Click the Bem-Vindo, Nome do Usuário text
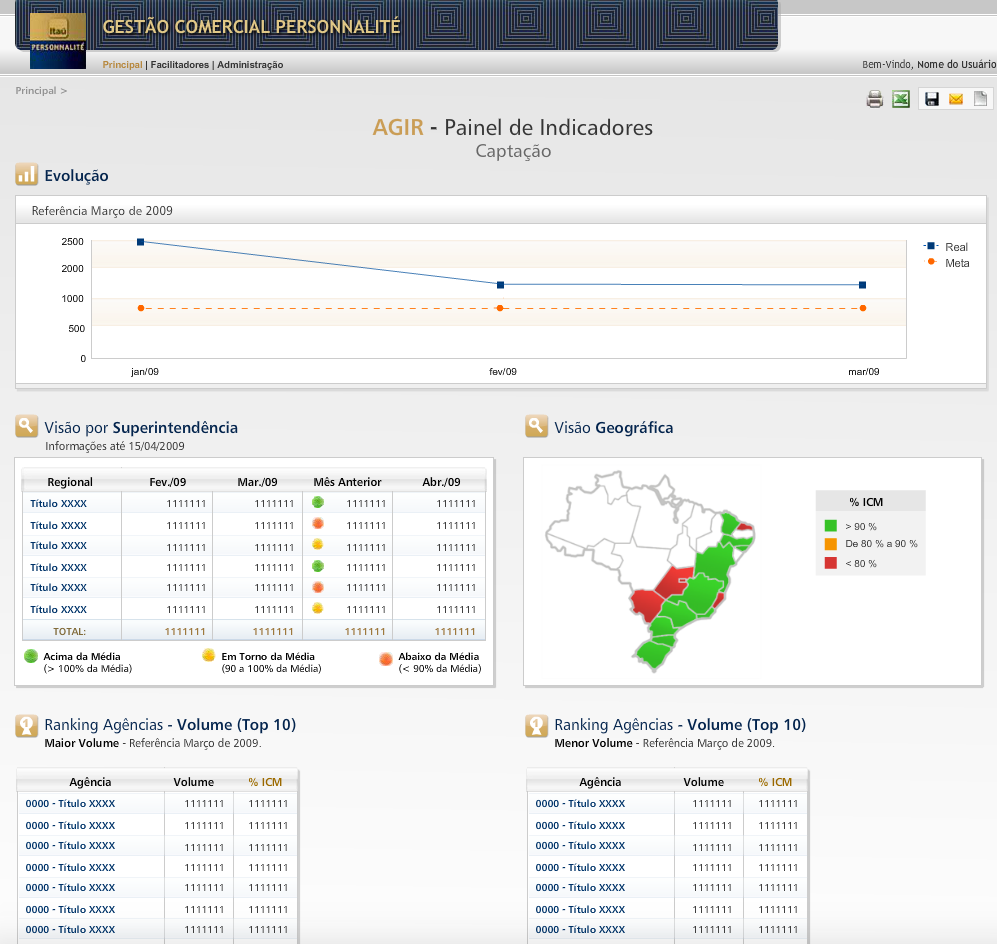 [x=929, y=64]
